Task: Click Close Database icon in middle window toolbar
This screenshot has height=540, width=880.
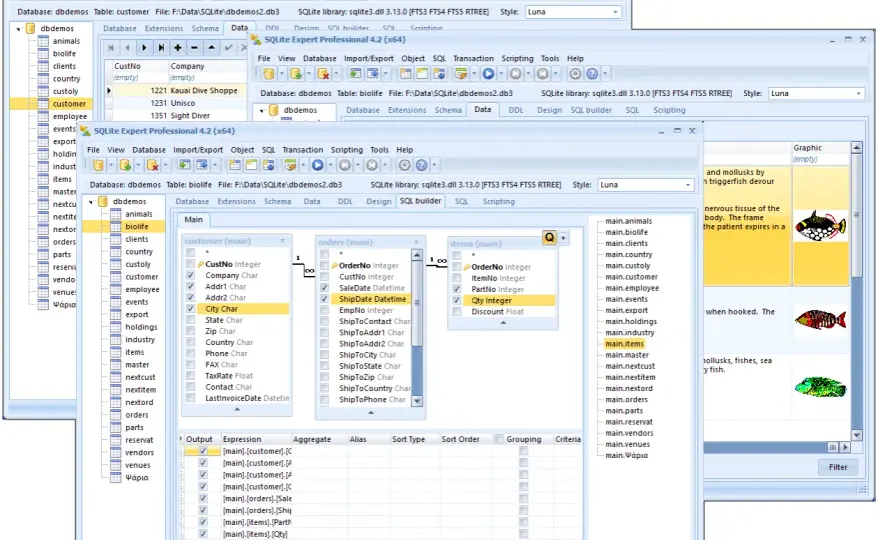Action: coord(323,74)
